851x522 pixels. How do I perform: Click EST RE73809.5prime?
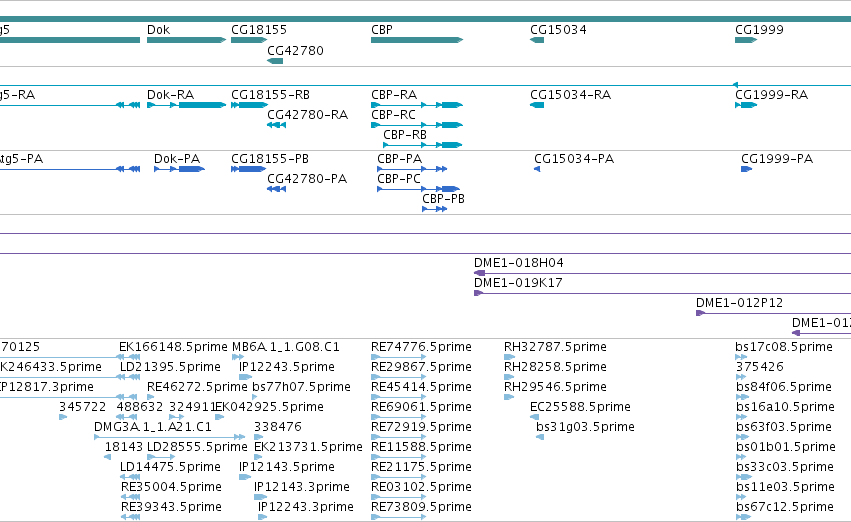421,507
